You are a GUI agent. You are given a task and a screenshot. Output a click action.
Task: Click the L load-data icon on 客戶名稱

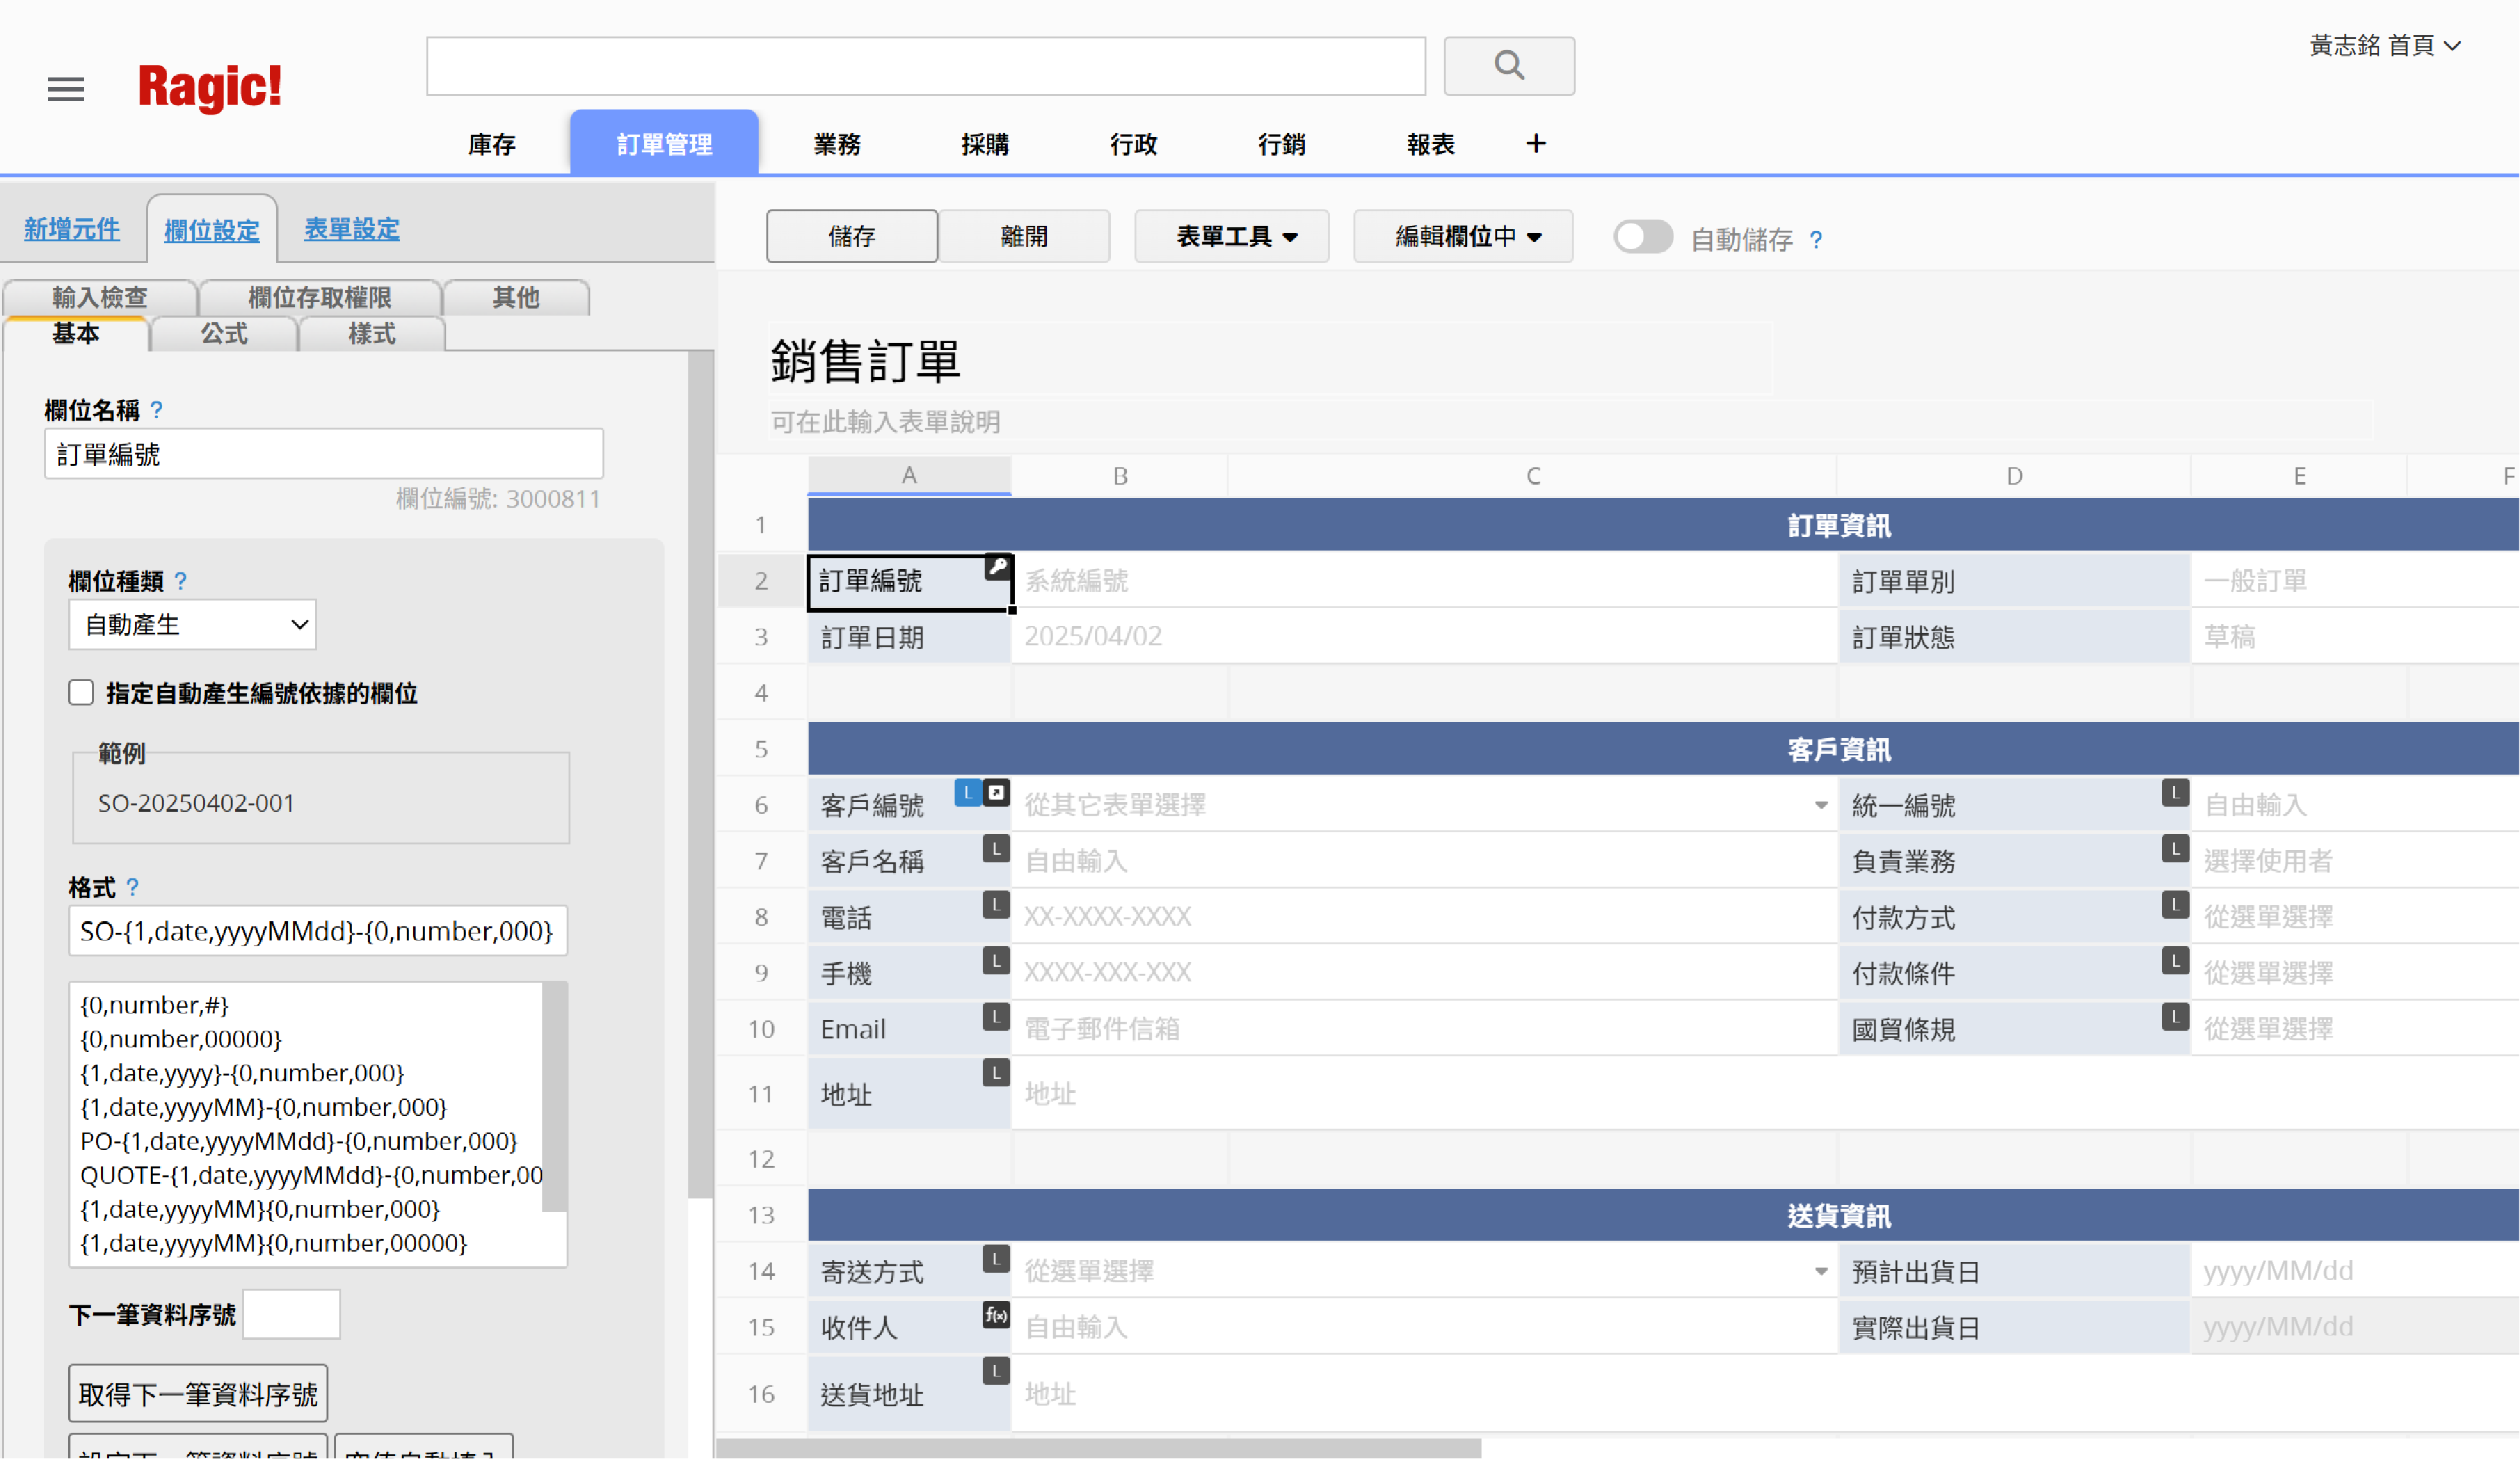(x=995, y=848)
